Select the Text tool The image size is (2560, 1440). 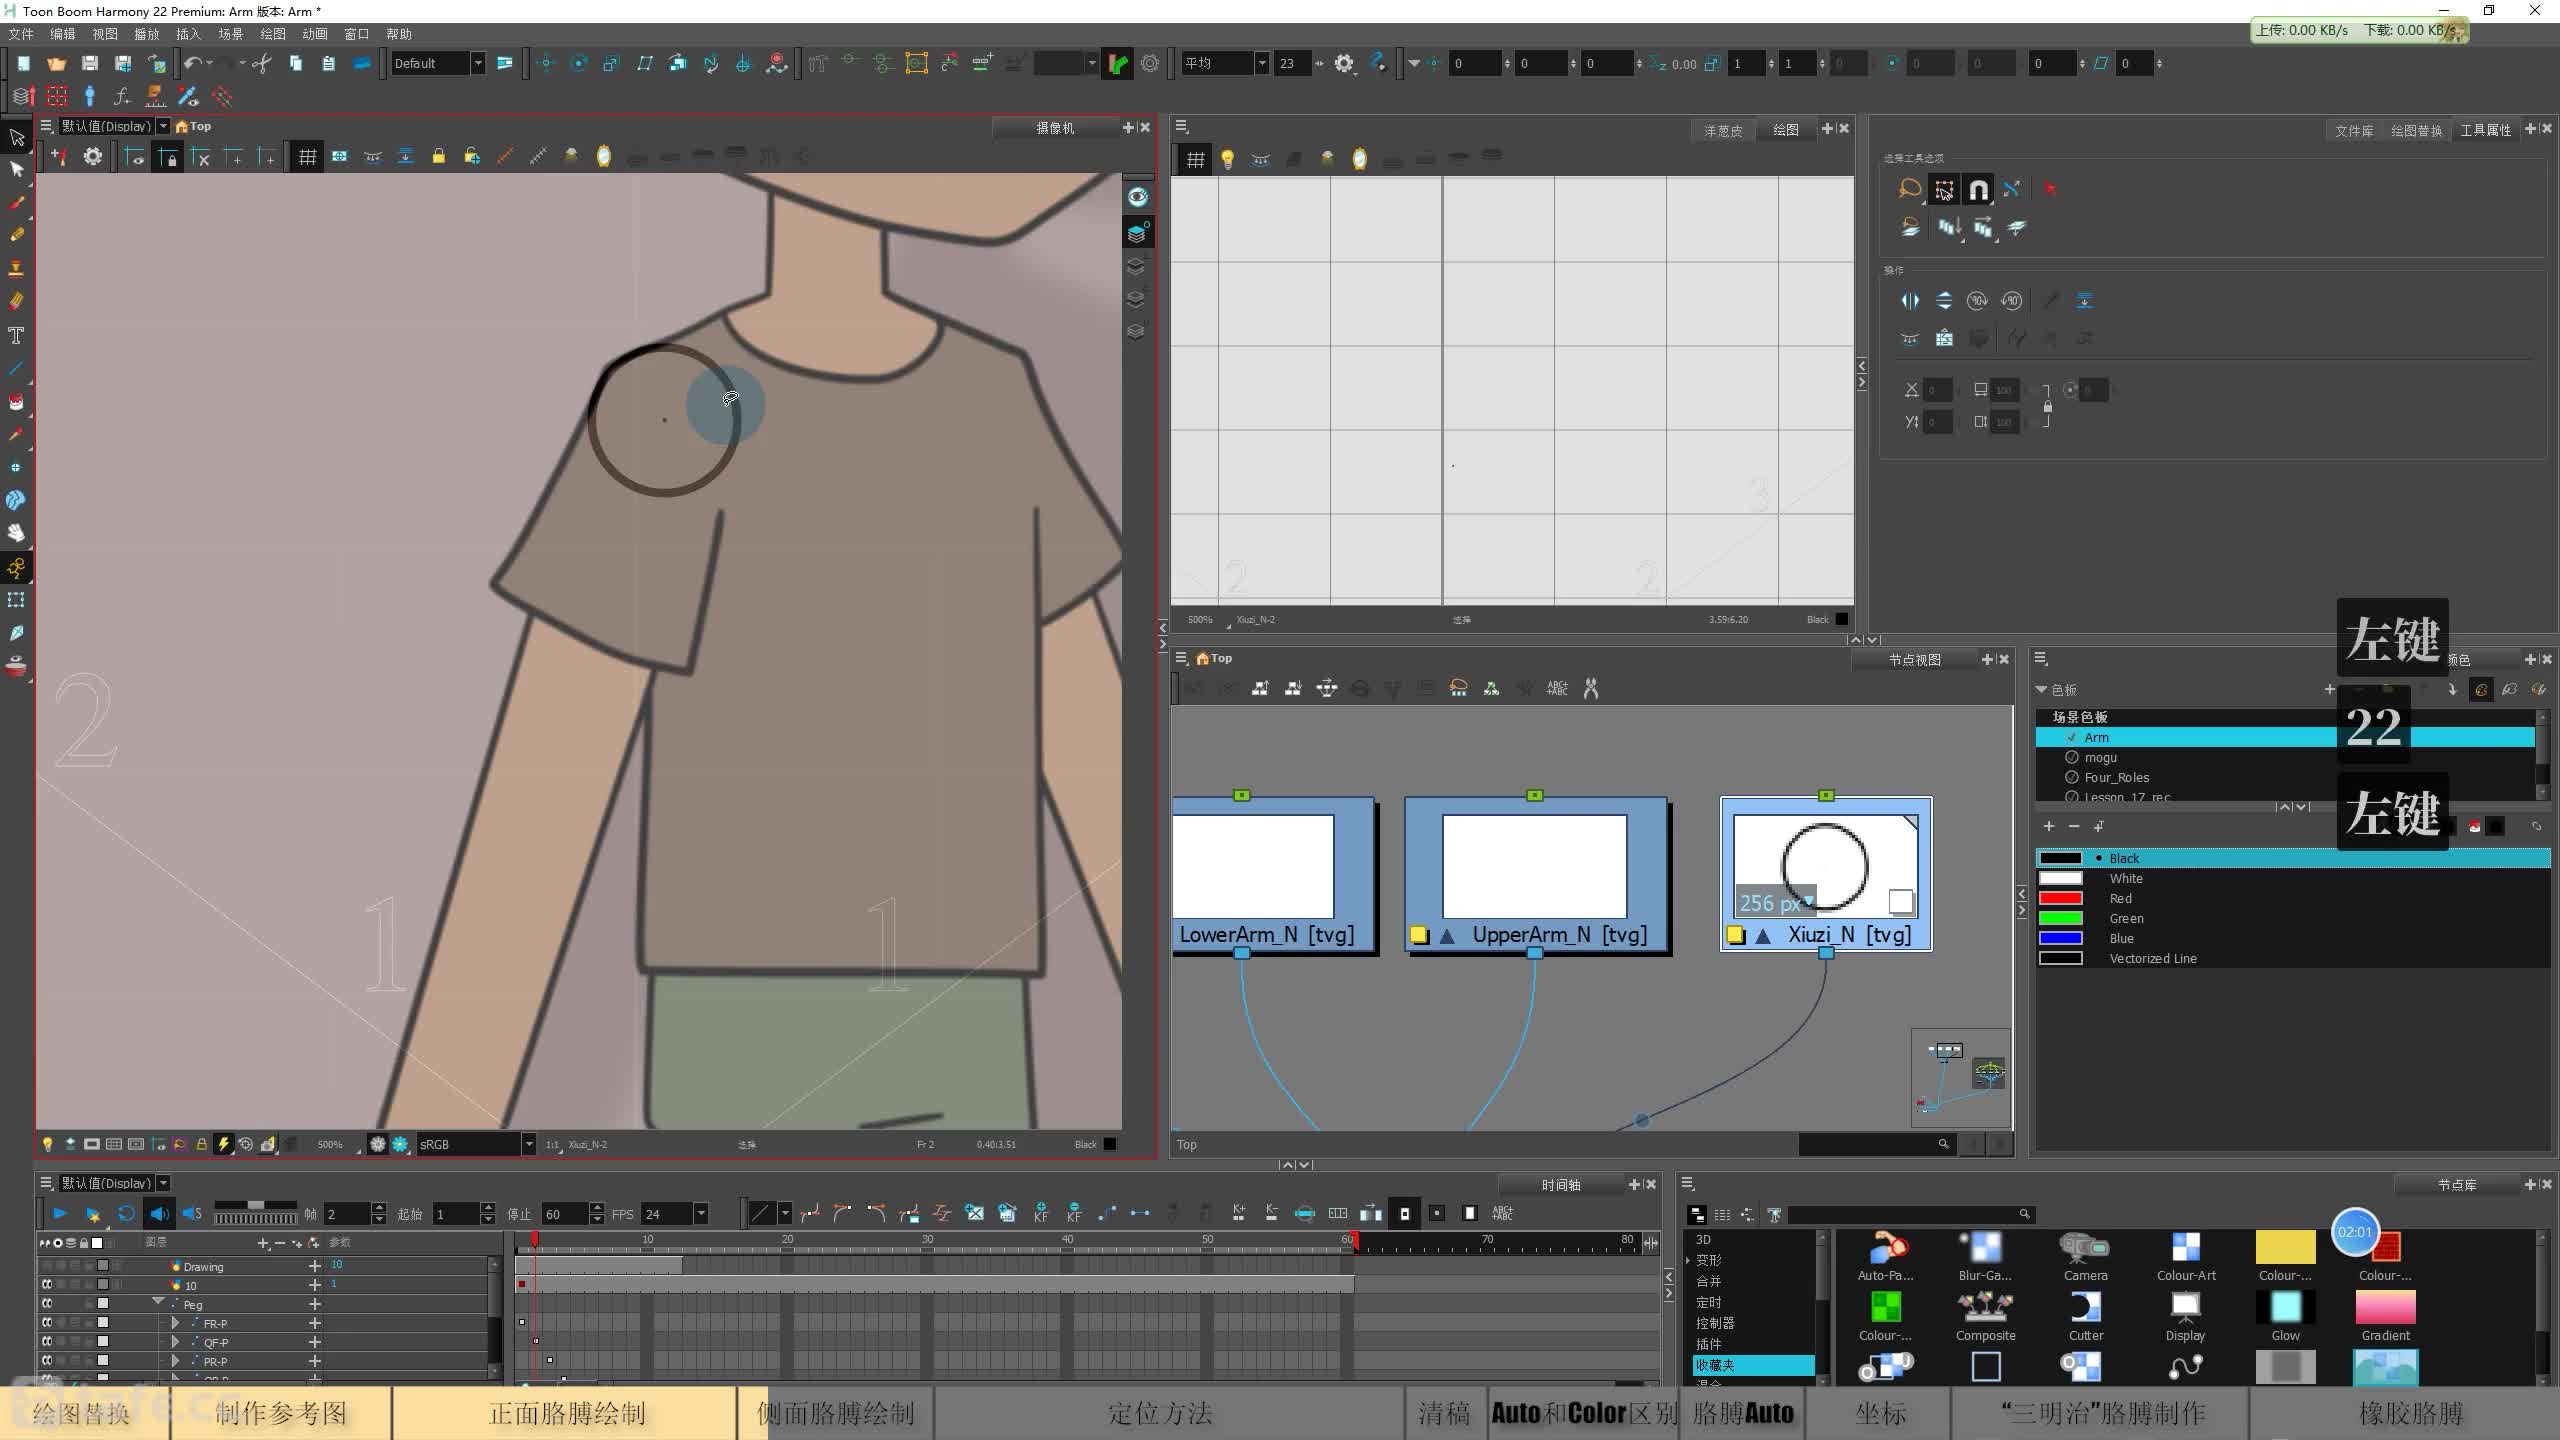(x=17, y=335)
